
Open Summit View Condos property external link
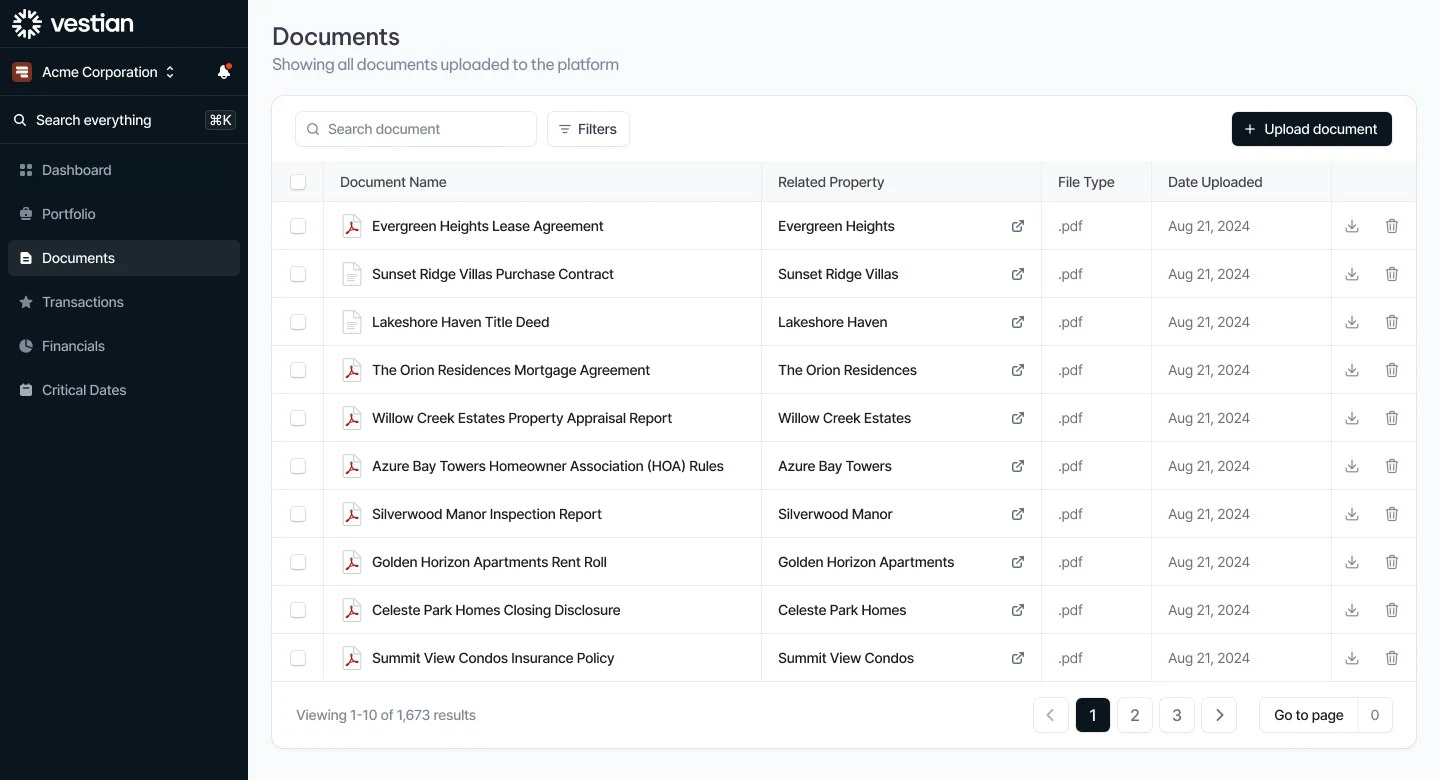point(1018,658)
